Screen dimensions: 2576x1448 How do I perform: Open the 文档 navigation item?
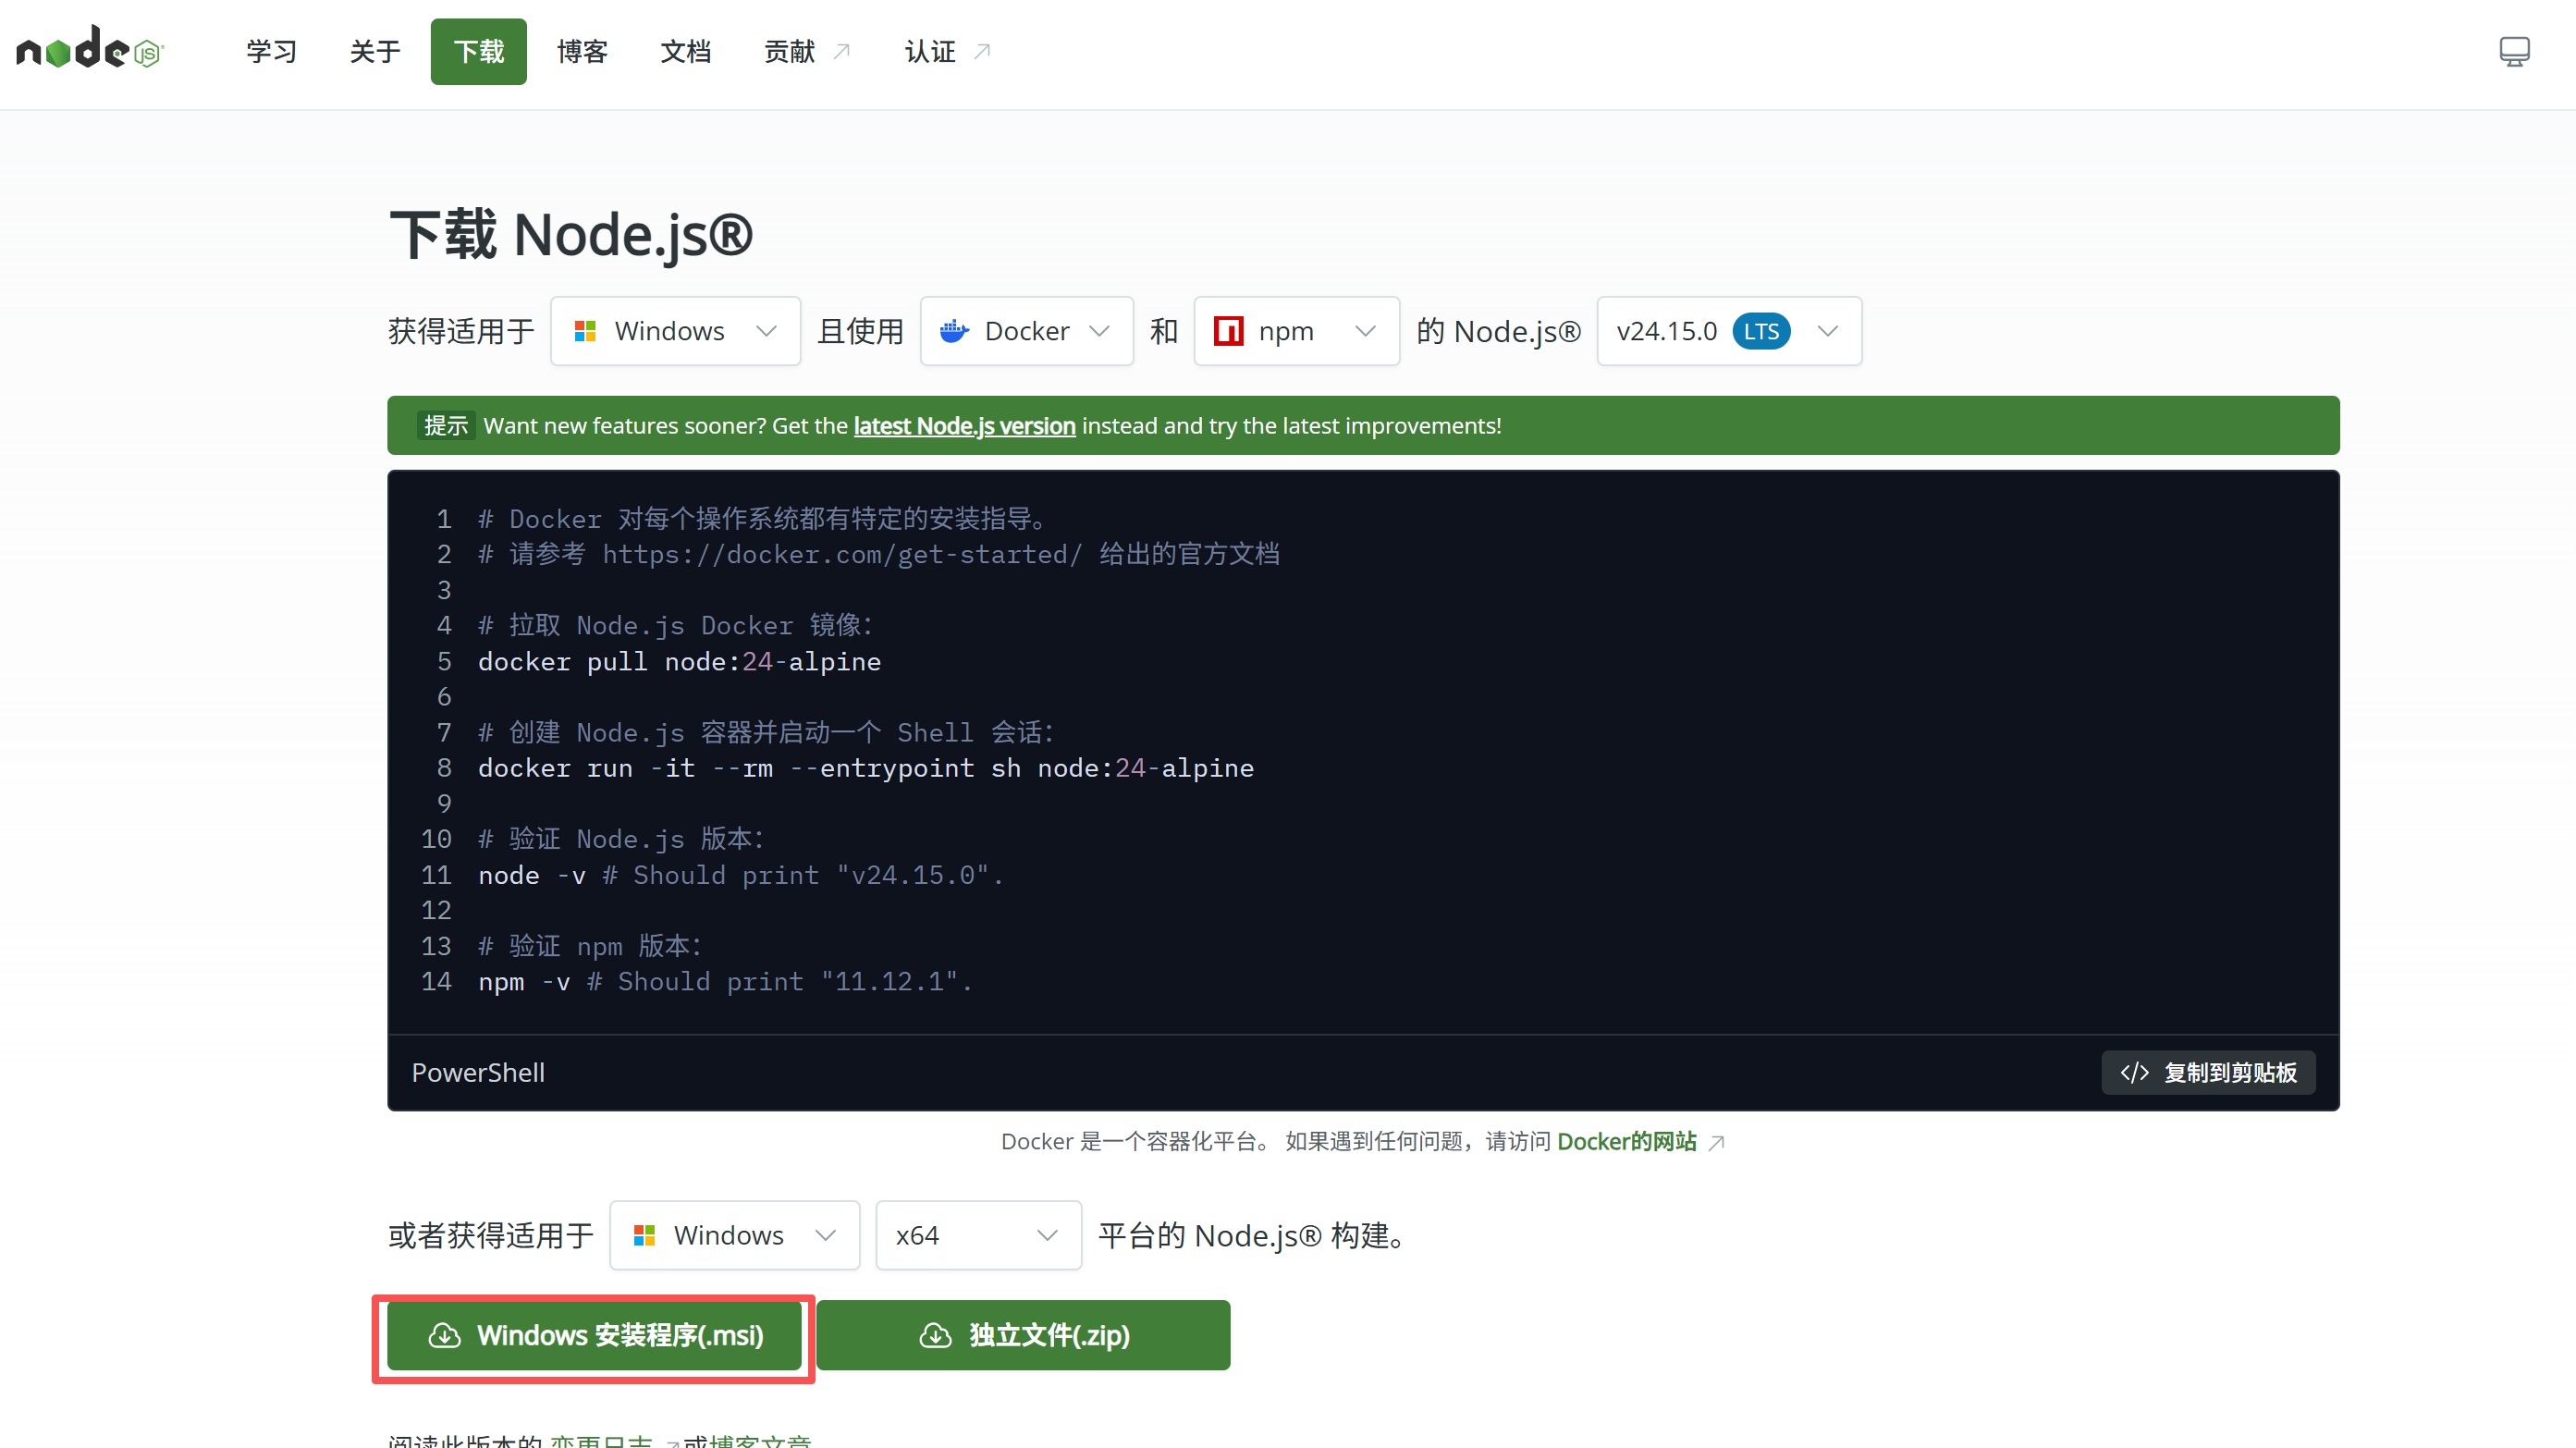[x=686, y=51]
